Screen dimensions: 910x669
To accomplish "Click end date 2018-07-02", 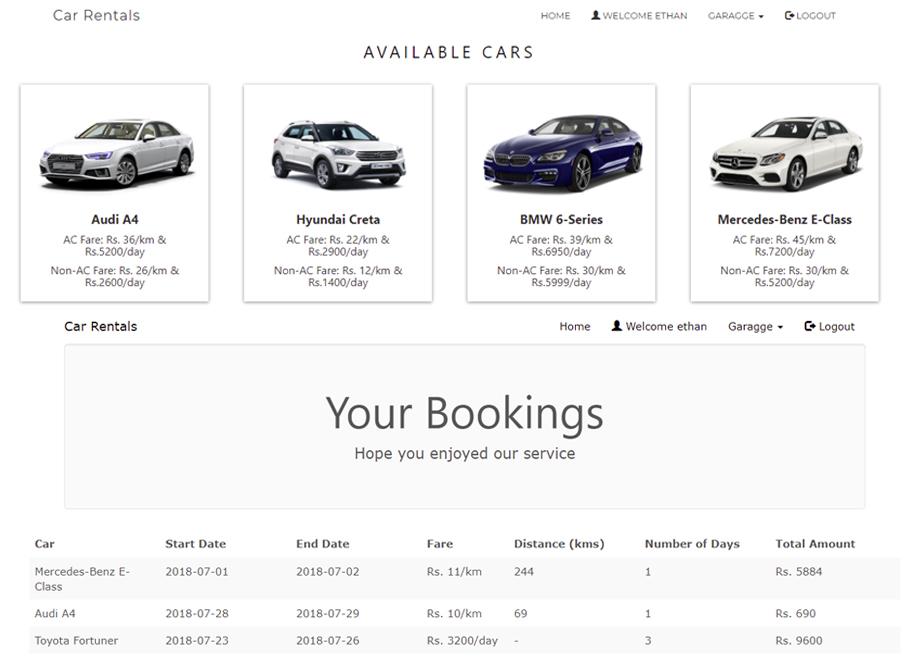I will [x=328, y=572].
